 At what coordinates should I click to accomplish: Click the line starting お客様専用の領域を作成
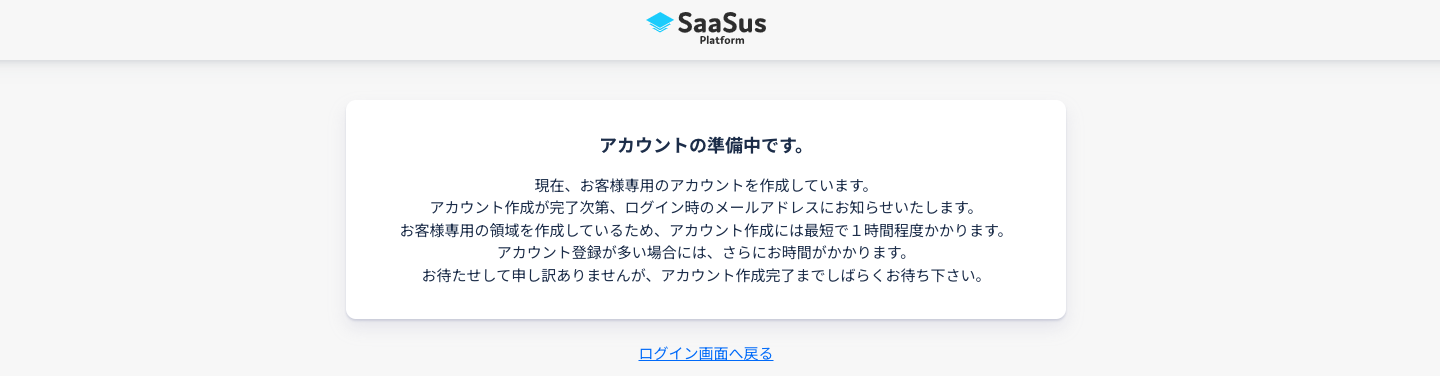(x=705, y=230)
